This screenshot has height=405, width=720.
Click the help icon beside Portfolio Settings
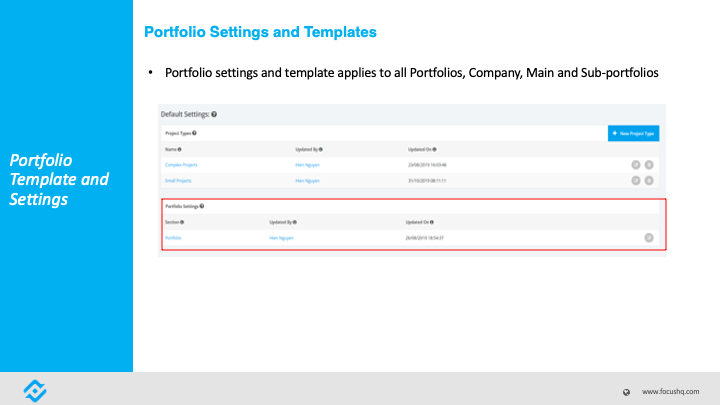202,206
